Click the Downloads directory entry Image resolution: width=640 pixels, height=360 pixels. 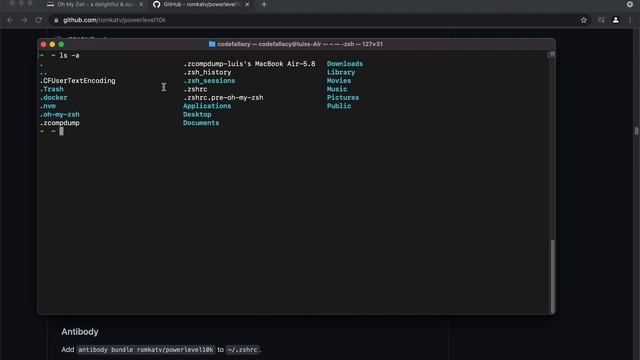click(x=344, y=64)
